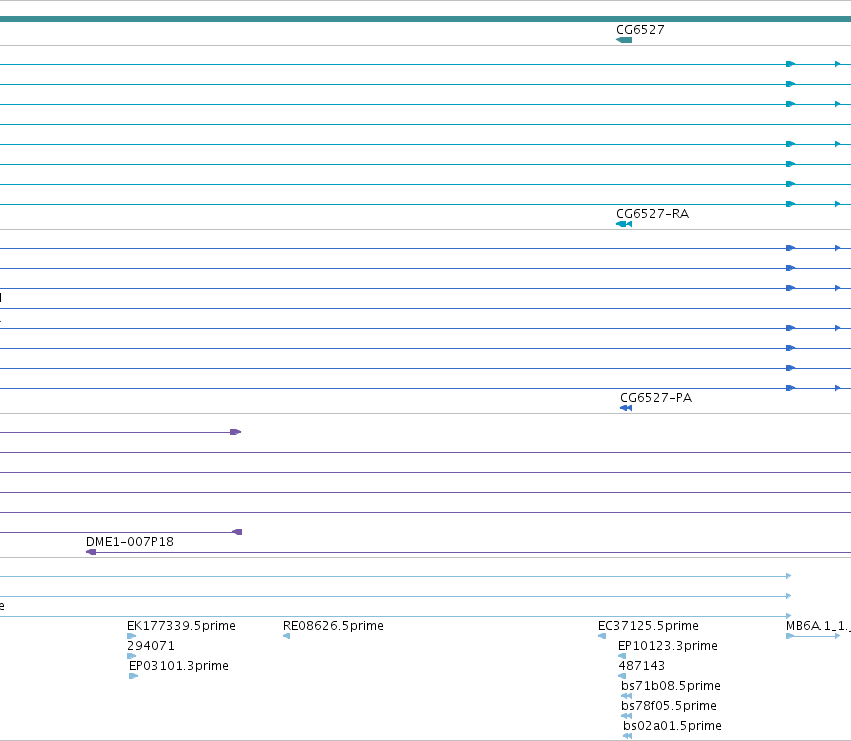Select the EK177339.5prime label

point(181,626)
